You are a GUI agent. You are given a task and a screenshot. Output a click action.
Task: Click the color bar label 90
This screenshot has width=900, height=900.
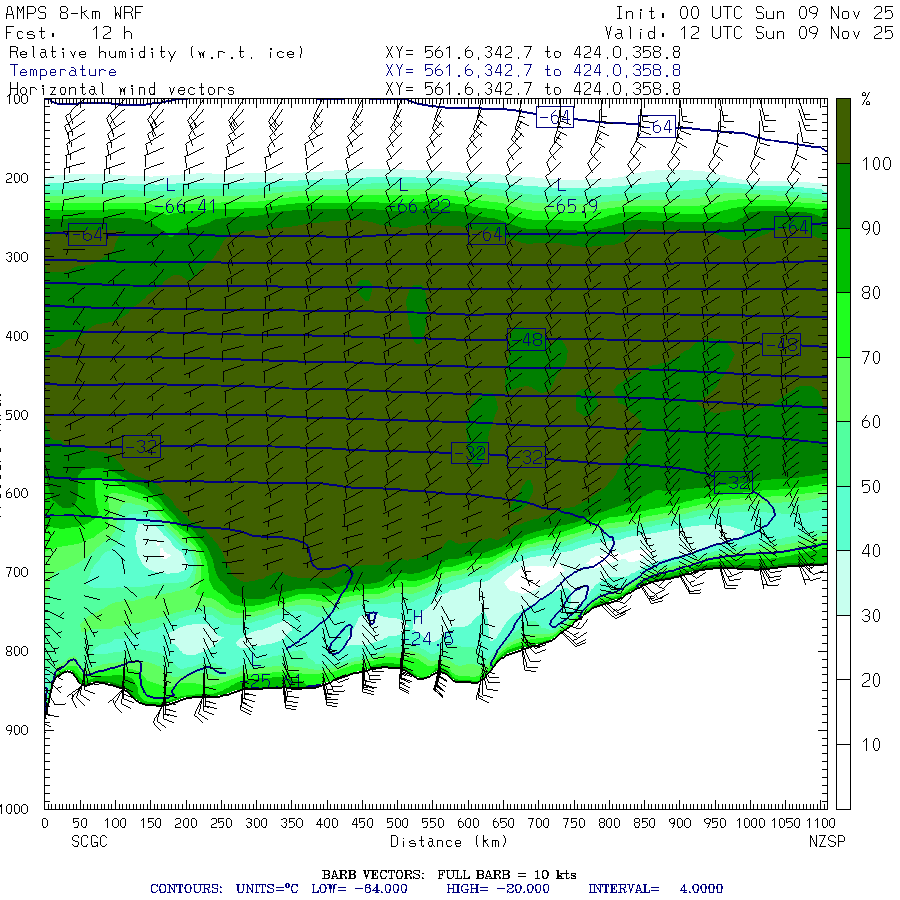pos(871,228)
